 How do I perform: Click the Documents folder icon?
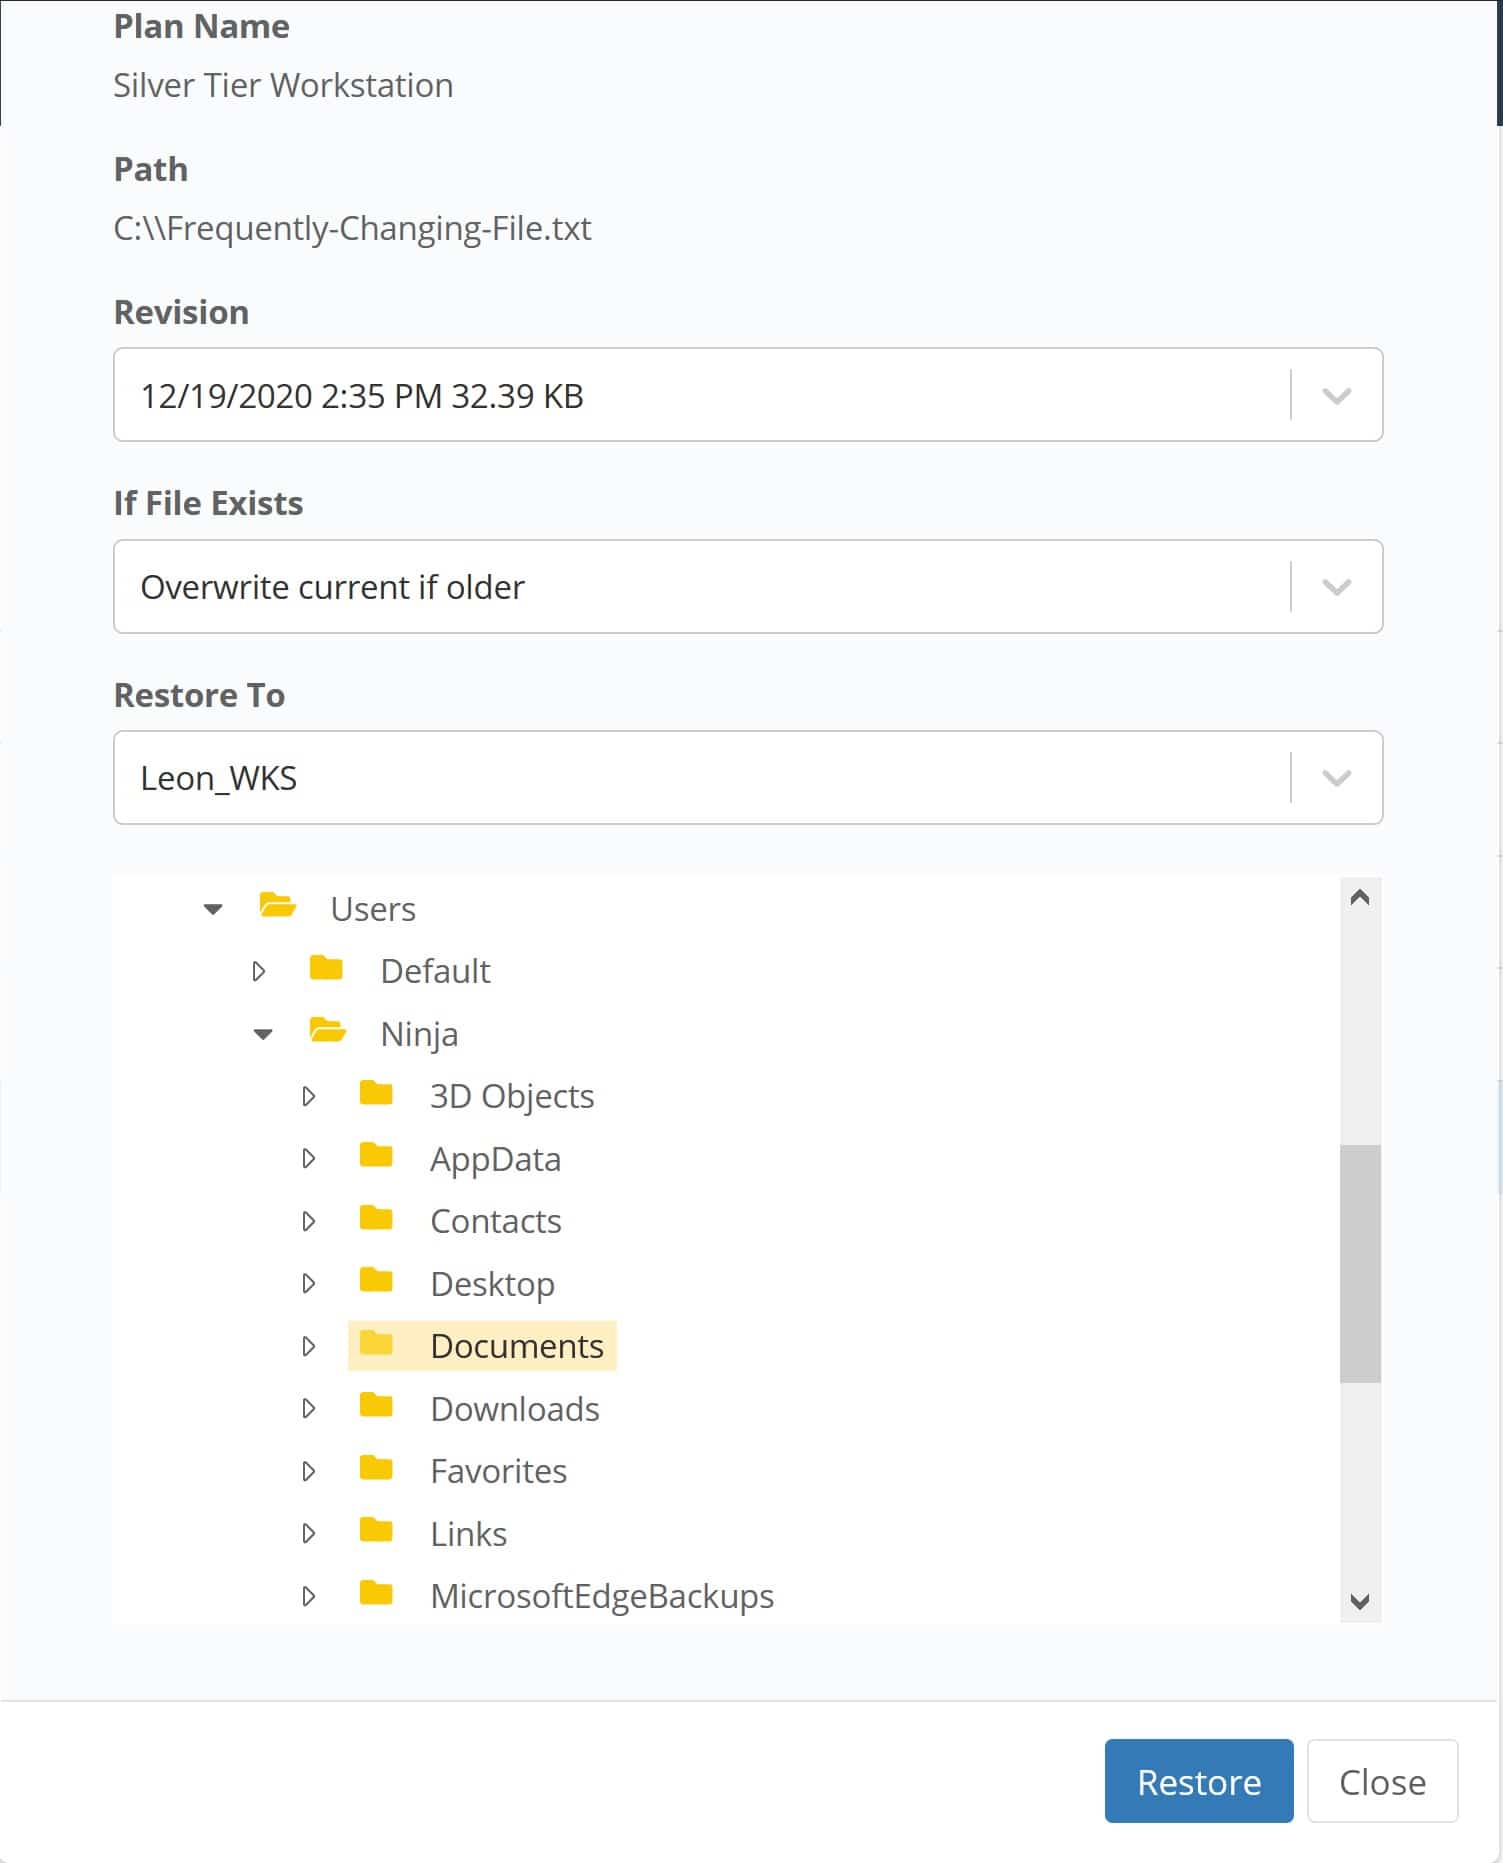(x=376, y=1344)
